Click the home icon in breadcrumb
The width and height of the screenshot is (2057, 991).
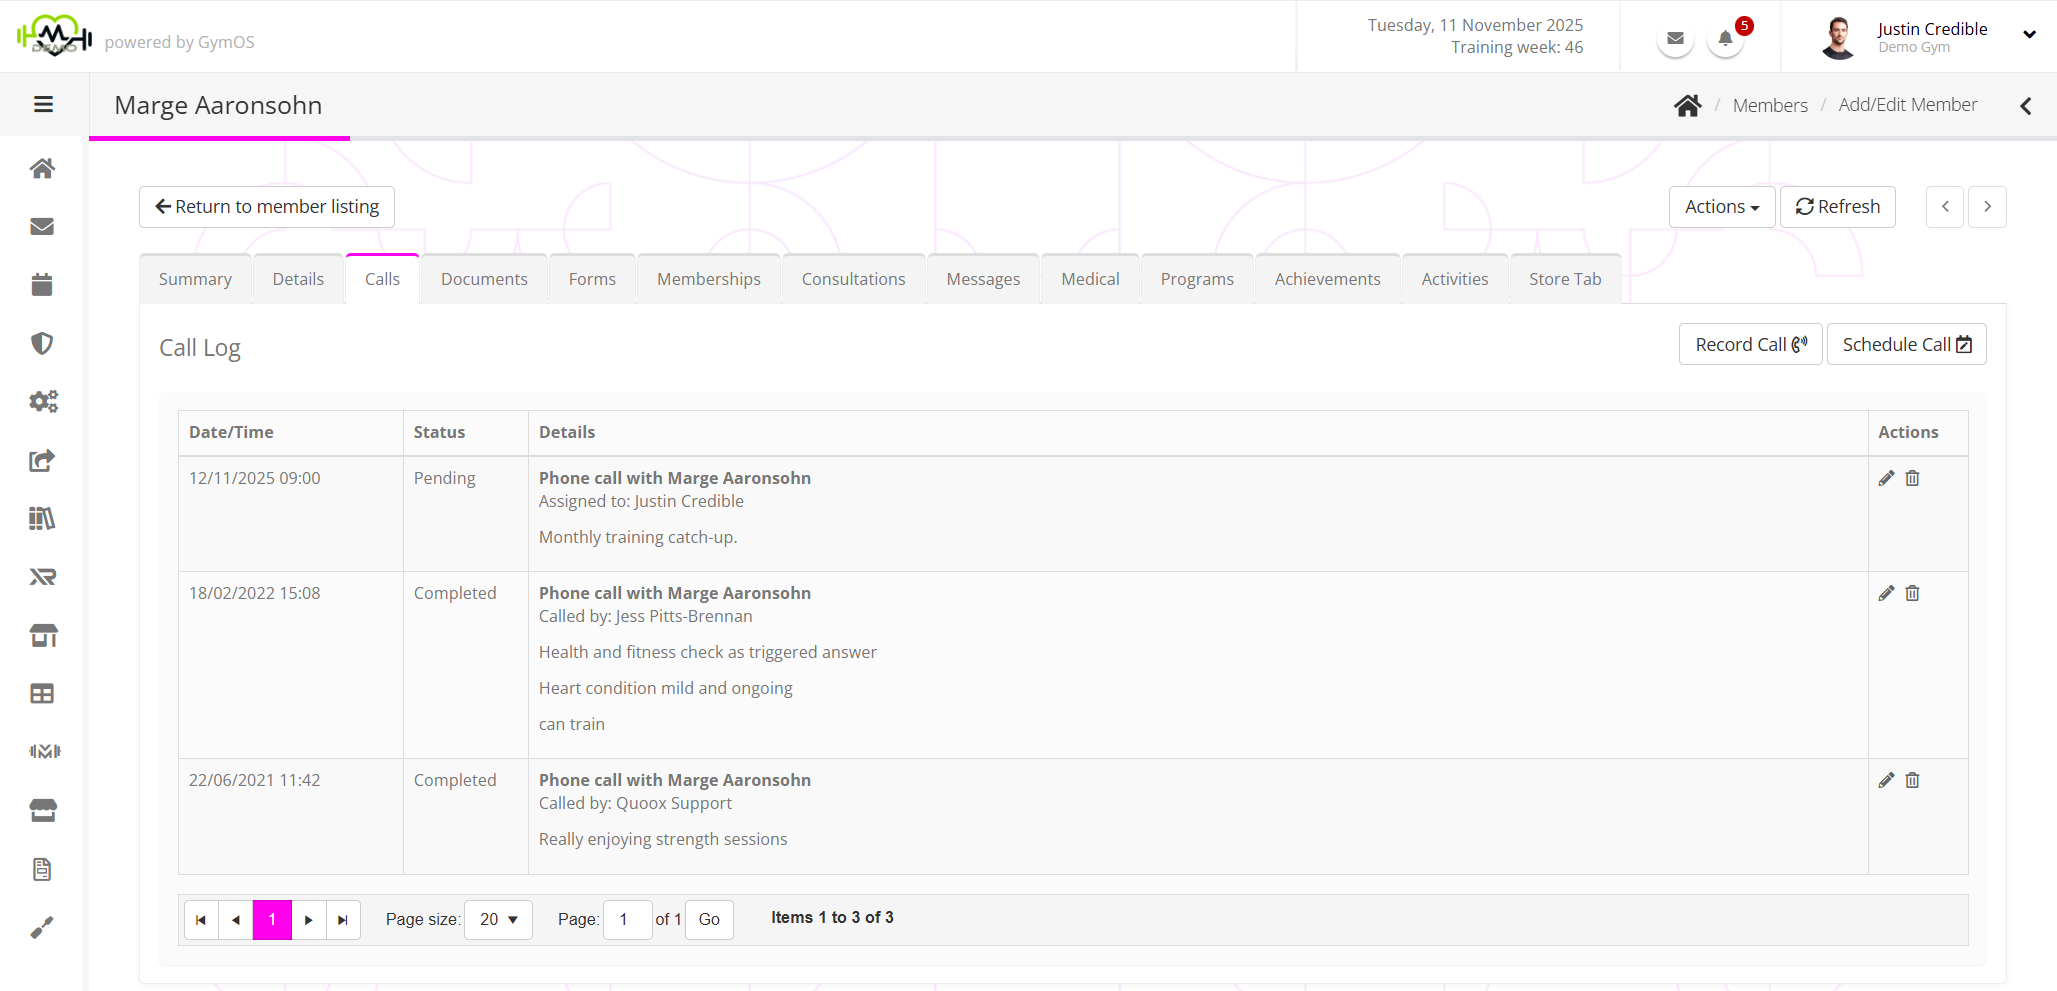1687,106
